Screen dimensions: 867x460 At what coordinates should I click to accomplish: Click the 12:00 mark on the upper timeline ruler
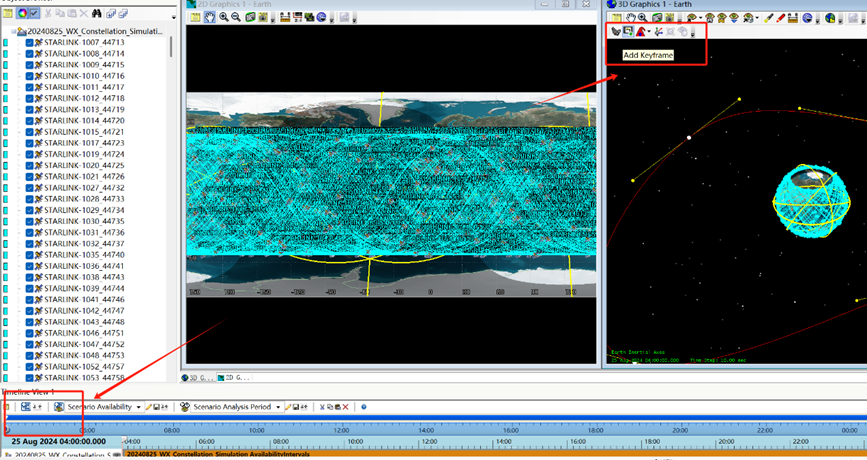tap(341, 430)
